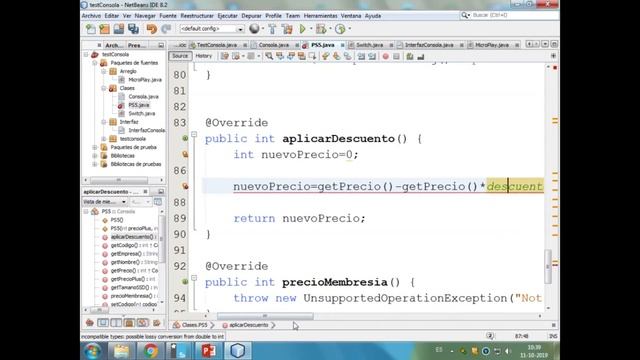Open the Editar menu
The height and width of the screenshot is (360, 640).
111,16
